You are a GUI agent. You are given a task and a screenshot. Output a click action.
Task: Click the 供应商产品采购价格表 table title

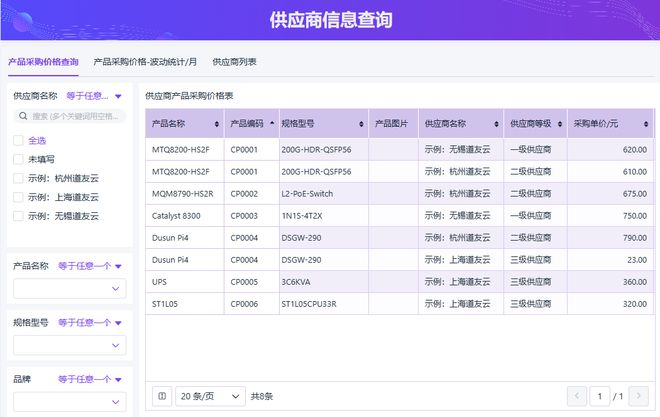click(x=189, y=96)
